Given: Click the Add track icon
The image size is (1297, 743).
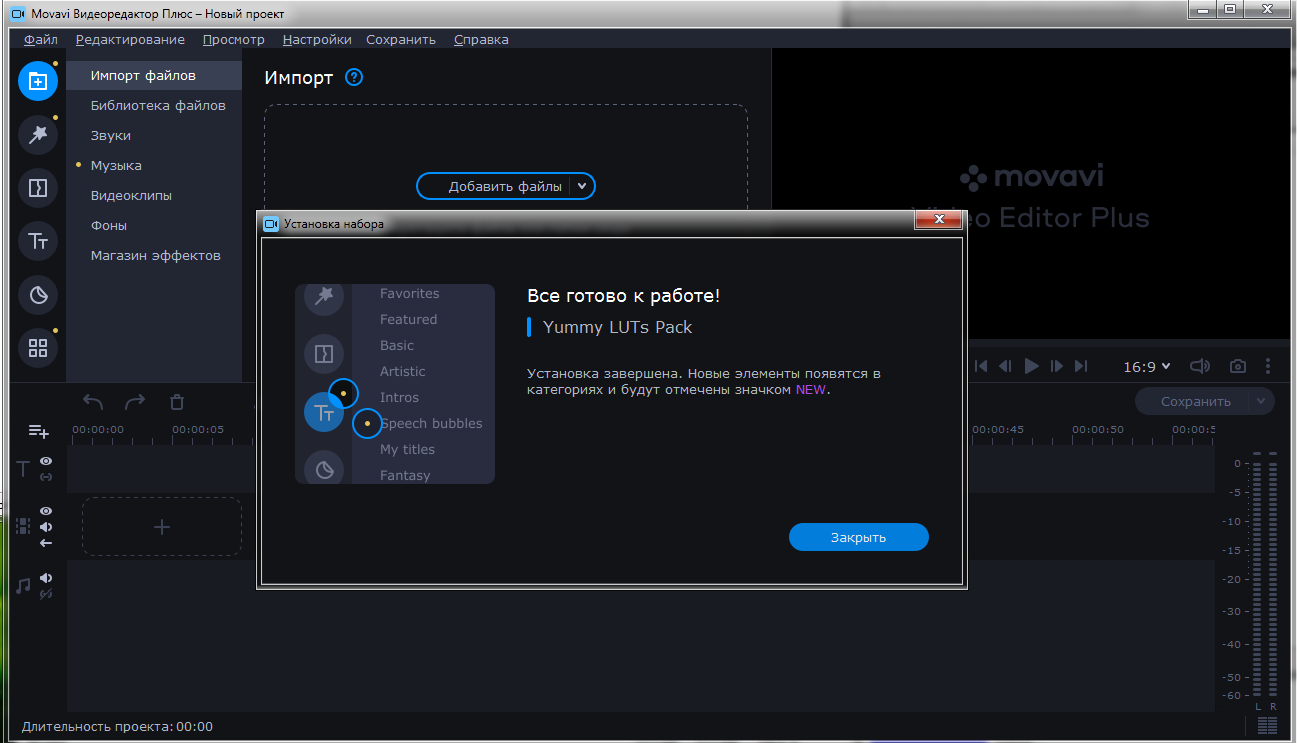Looking at the screenshot, I should pyautogui.click(x=38, y=431).
